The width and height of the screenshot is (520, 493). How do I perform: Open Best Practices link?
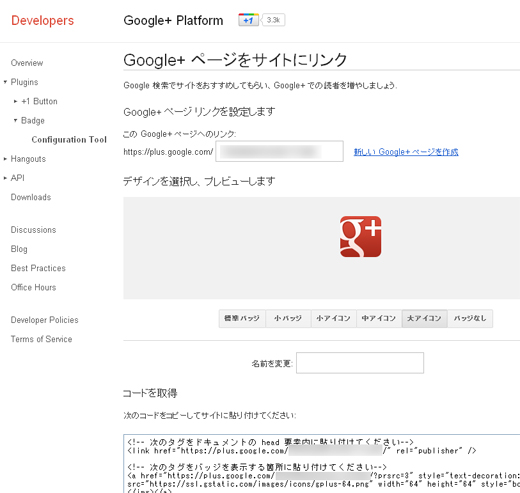[x=38, y=268]
